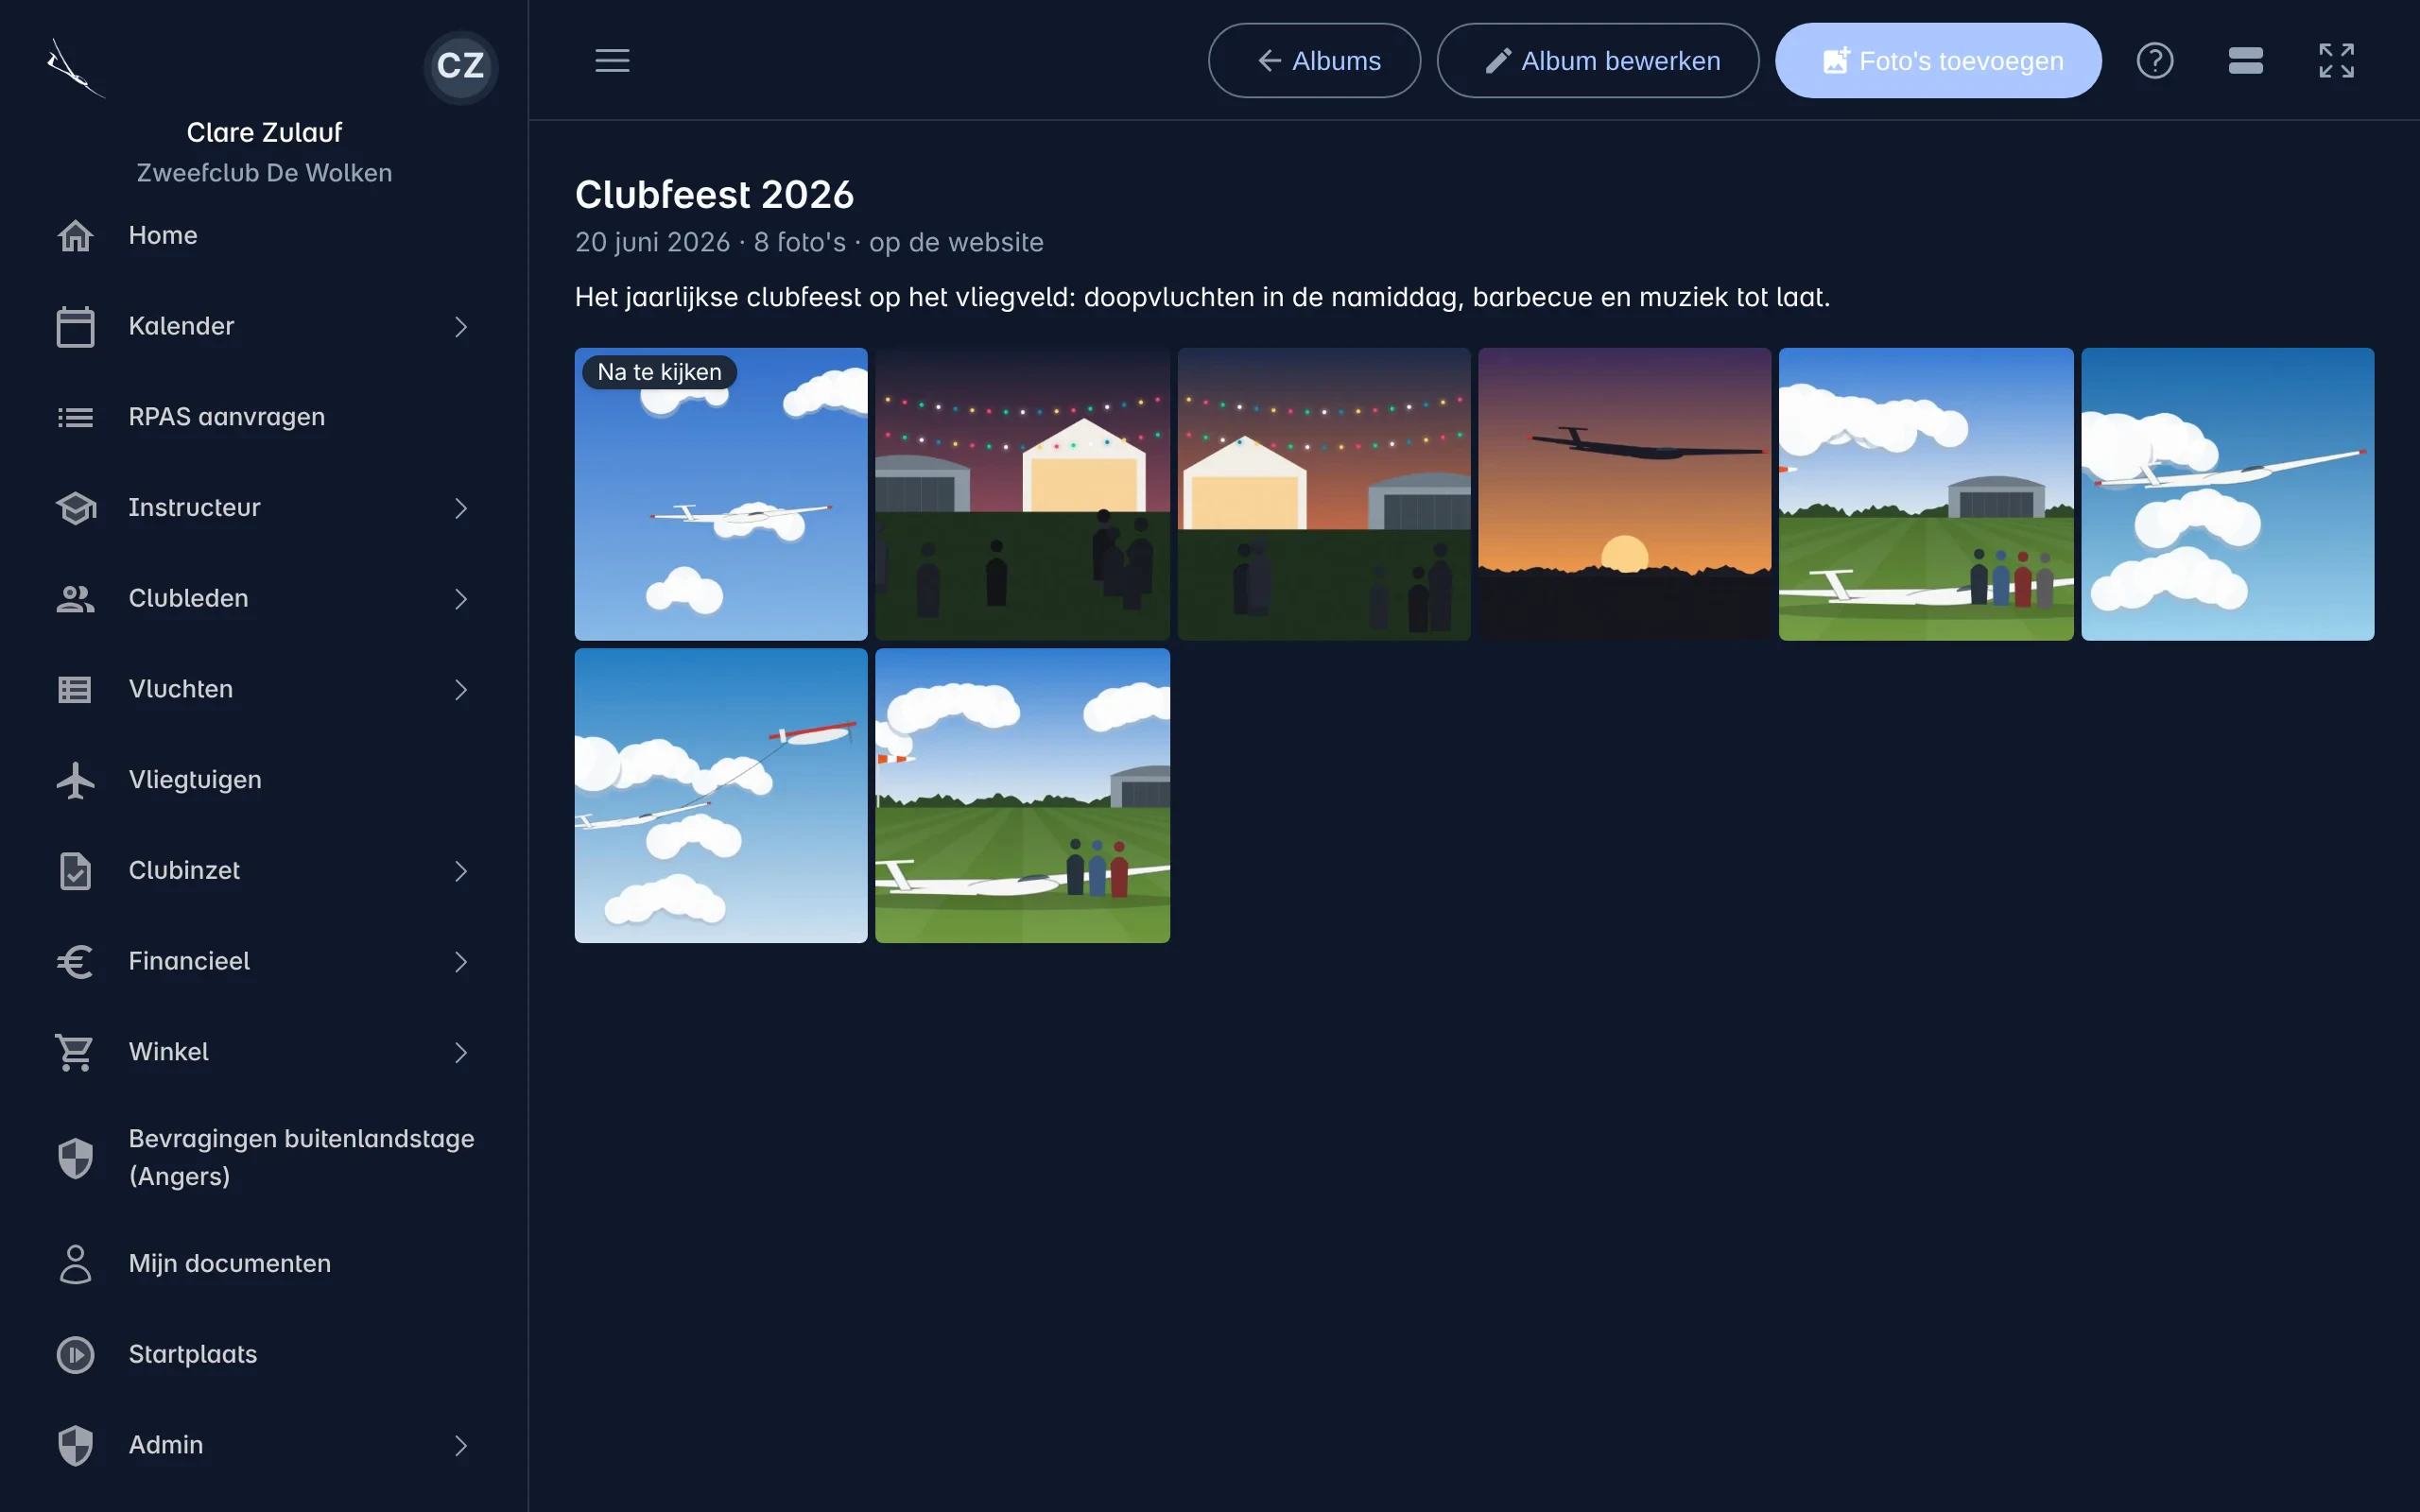2420x1512 pixels.
Task: Click the glider club logo
Action: (75, 68)
